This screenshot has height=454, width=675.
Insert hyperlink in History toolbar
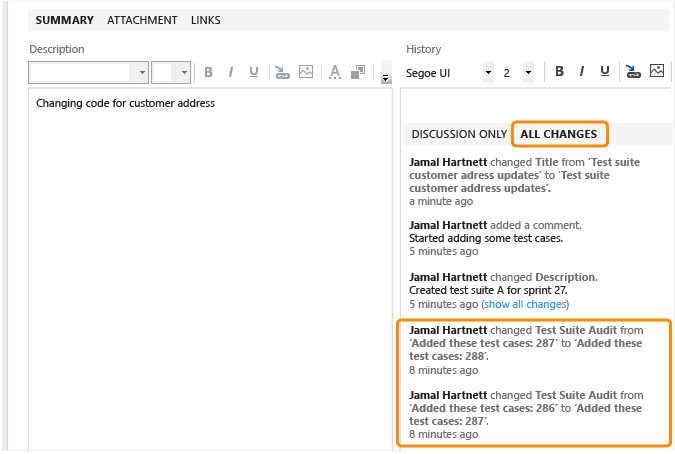(x=633, y=71)
